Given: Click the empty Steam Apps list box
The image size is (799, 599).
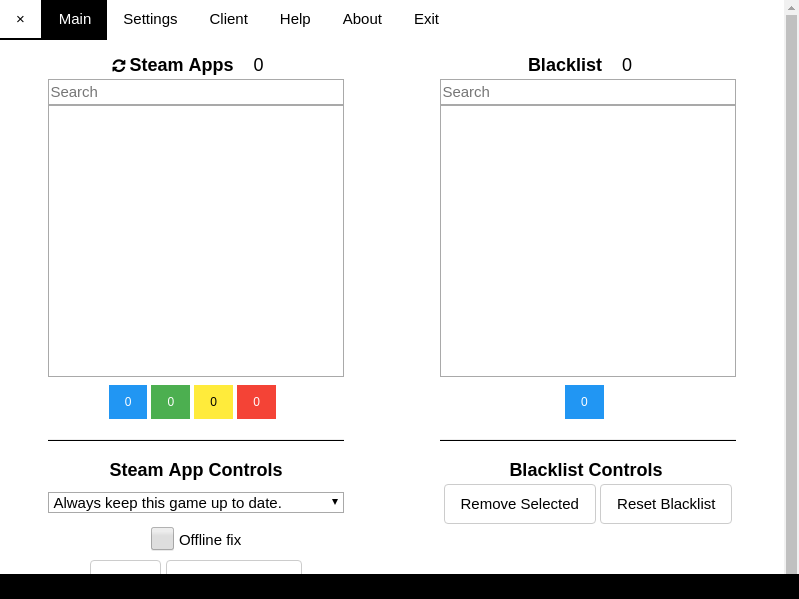Looking at the screenshot, I should coord(196,241).
